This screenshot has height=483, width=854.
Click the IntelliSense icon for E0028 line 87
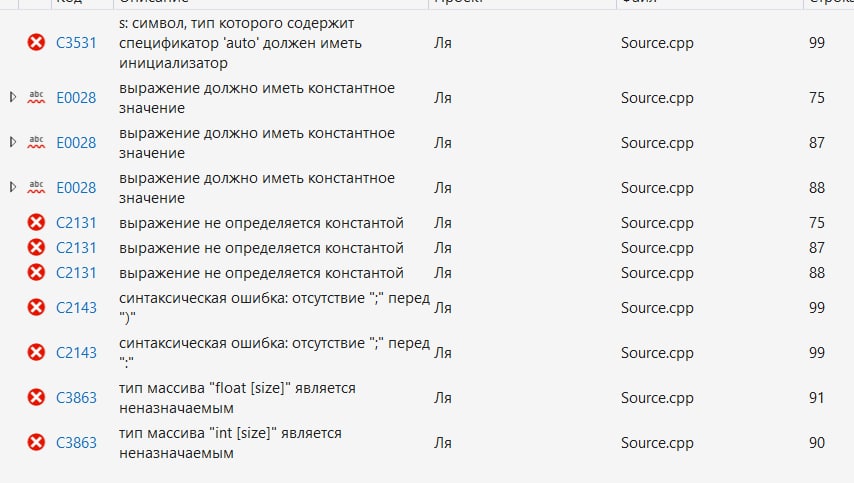[x=37, y=142]
